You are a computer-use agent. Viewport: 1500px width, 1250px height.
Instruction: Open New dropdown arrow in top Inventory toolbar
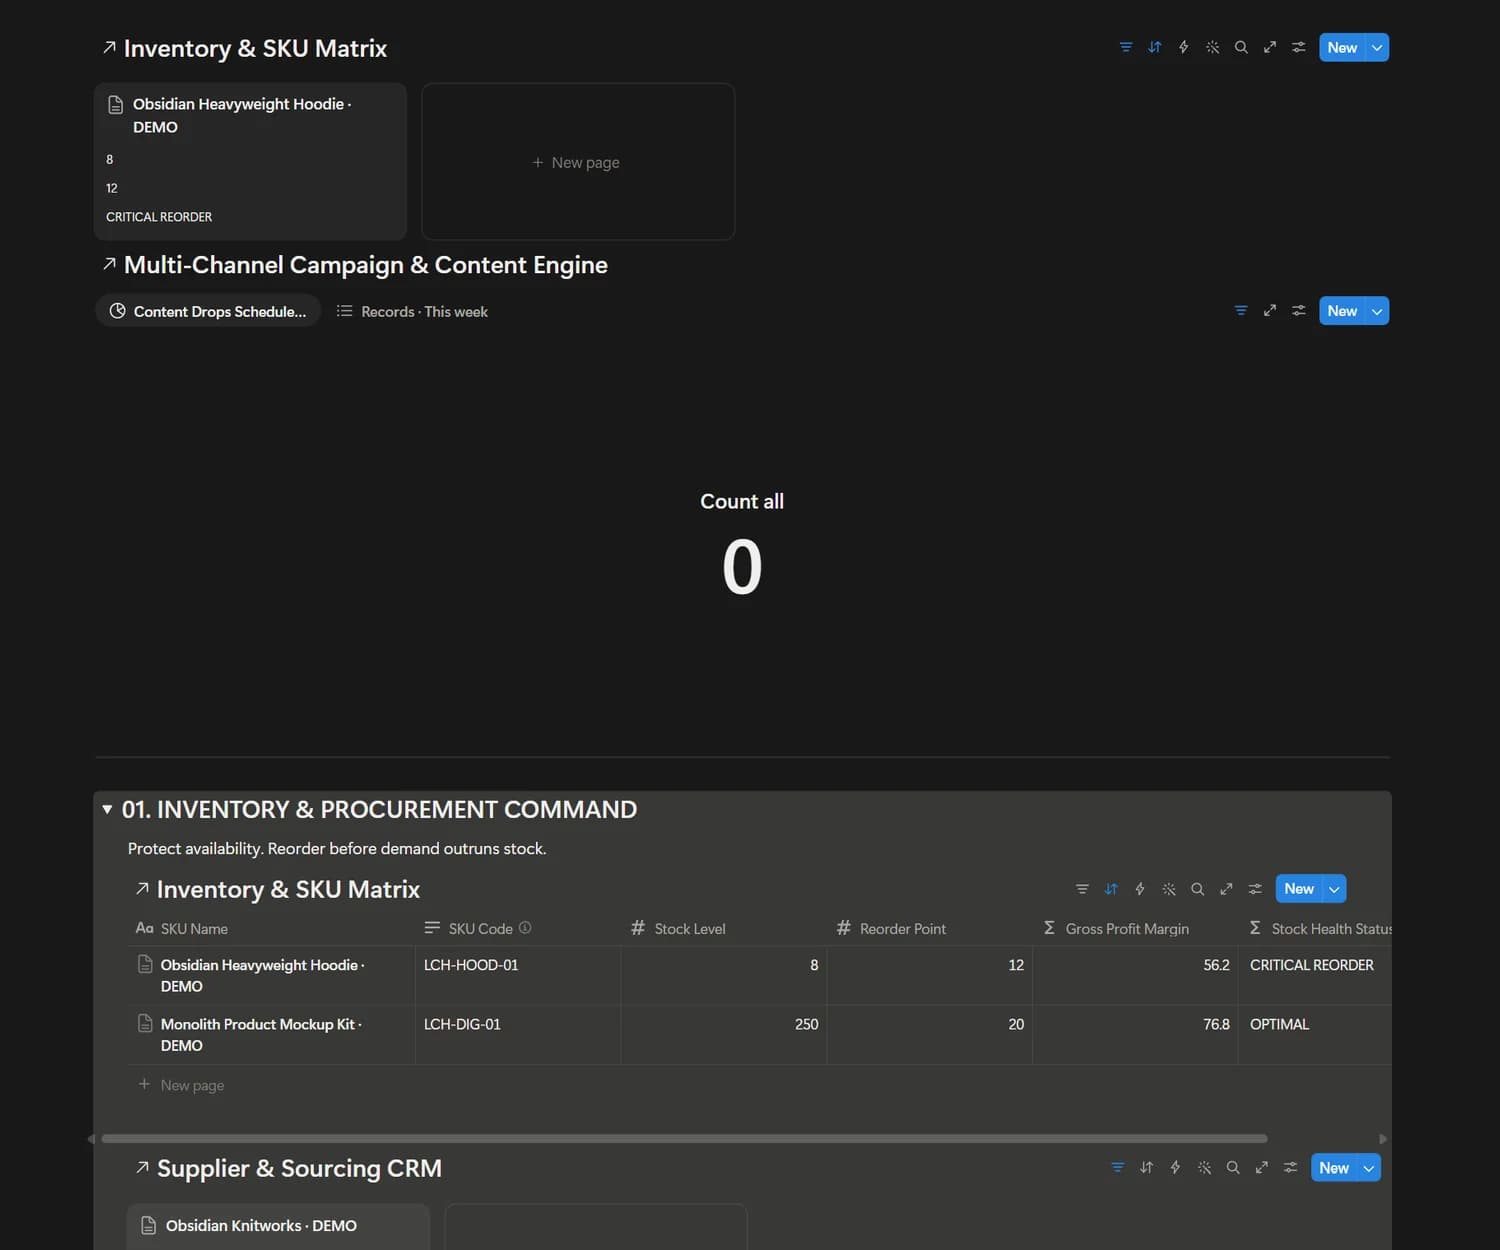[1377, 47]
